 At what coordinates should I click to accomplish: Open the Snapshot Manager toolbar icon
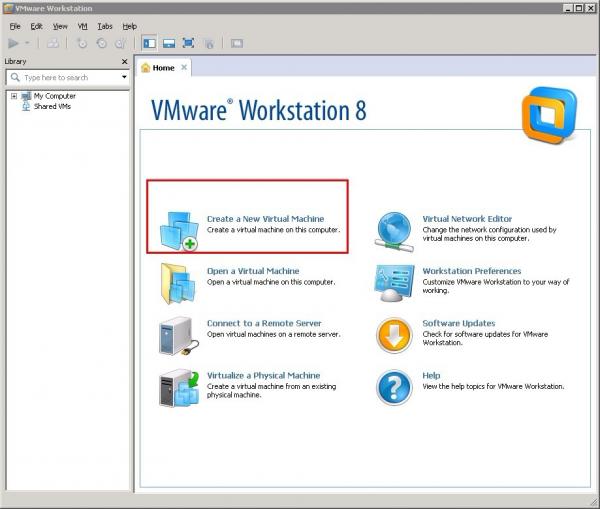click(121, 43)
